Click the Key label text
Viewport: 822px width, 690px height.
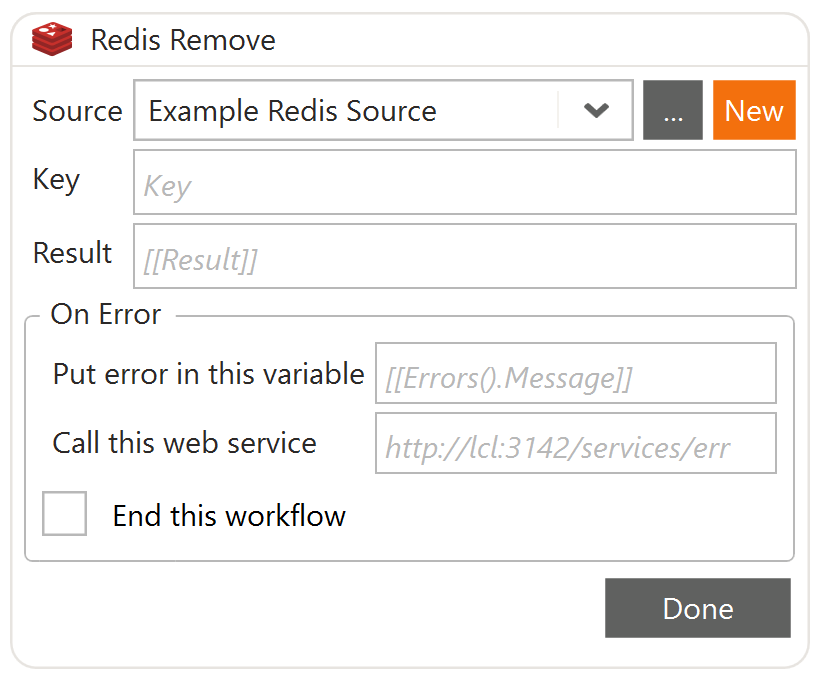(56, 180)
